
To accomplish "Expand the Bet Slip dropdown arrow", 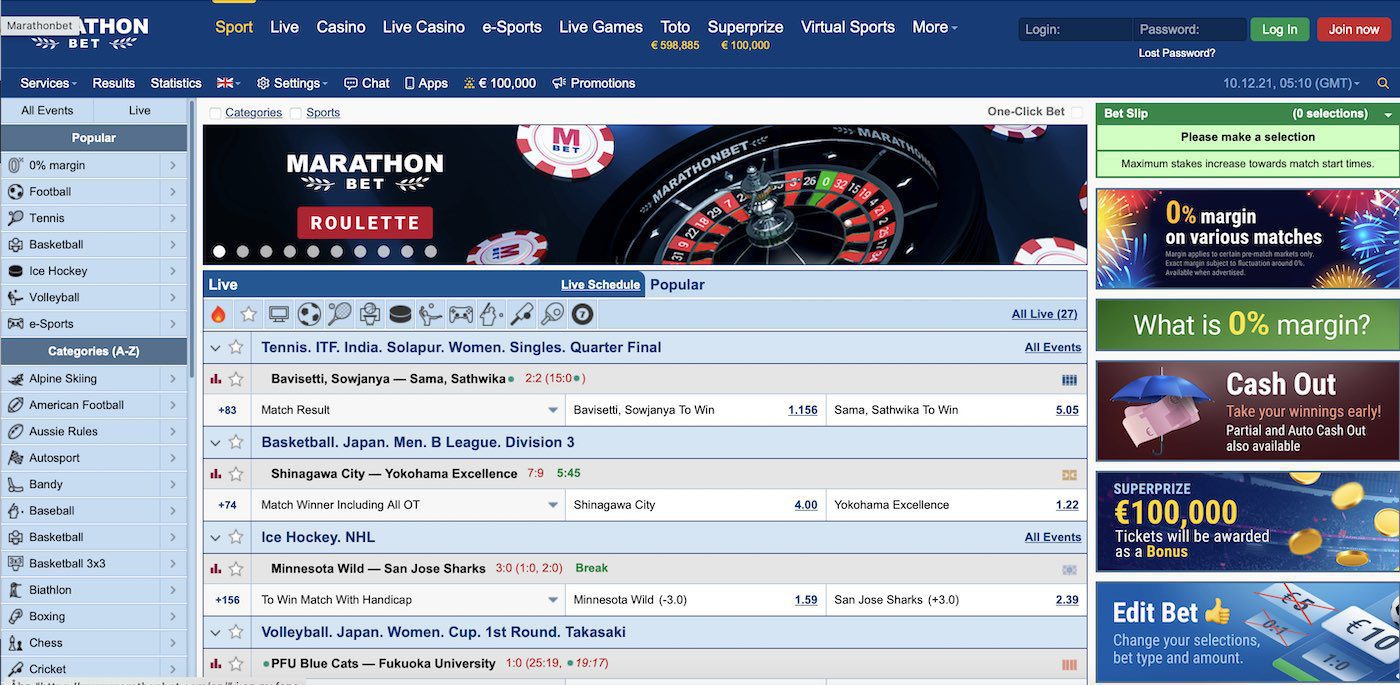I will 1388,115.
